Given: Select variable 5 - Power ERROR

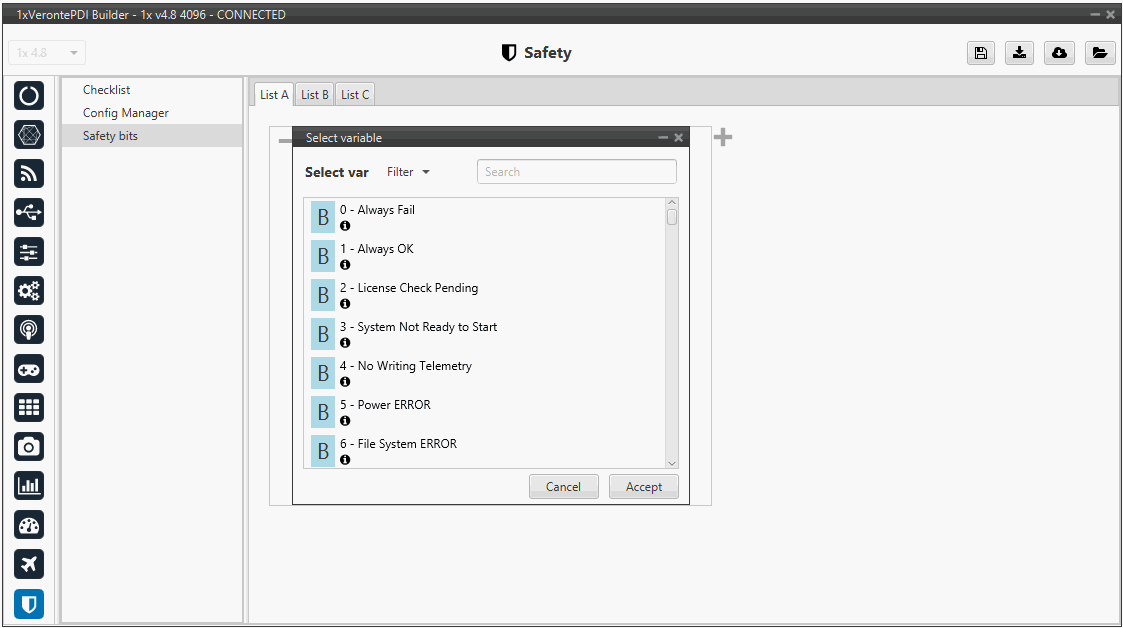Looking at the screenshot, I should coord(394,405).
